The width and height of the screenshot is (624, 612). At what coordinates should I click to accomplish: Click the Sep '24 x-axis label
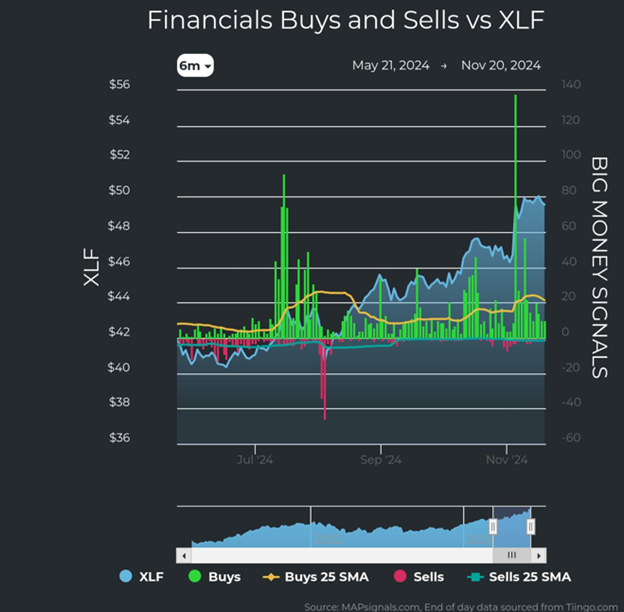point(380,461)
